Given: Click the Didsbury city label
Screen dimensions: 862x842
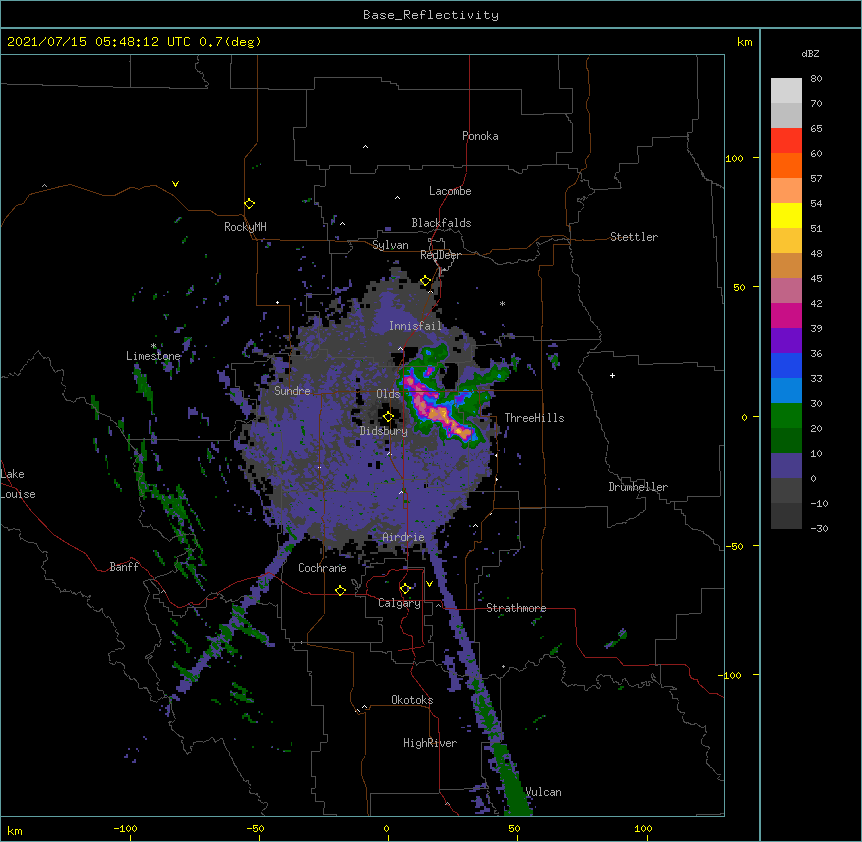Looking at the screenshot, I should [383, 431].
